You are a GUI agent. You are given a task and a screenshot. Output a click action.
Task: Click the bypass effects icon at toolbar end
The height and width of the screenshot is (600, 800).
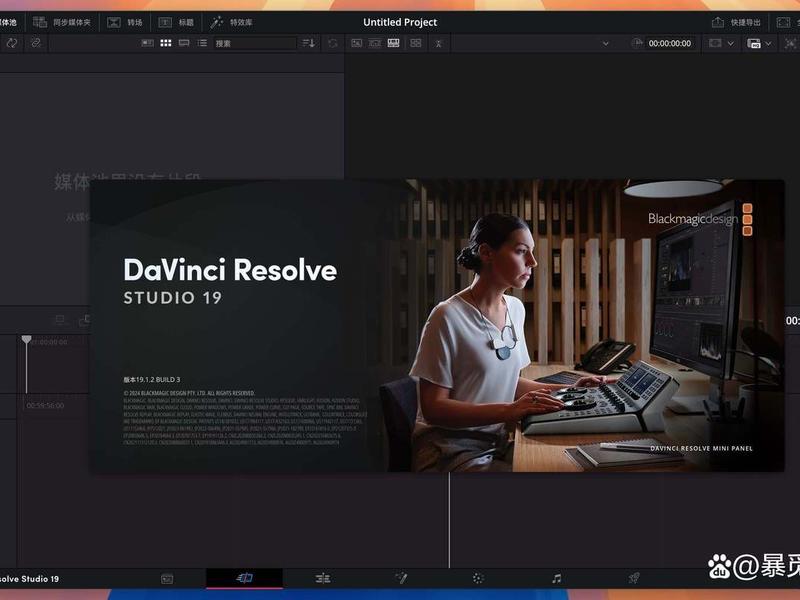(790, 43)
